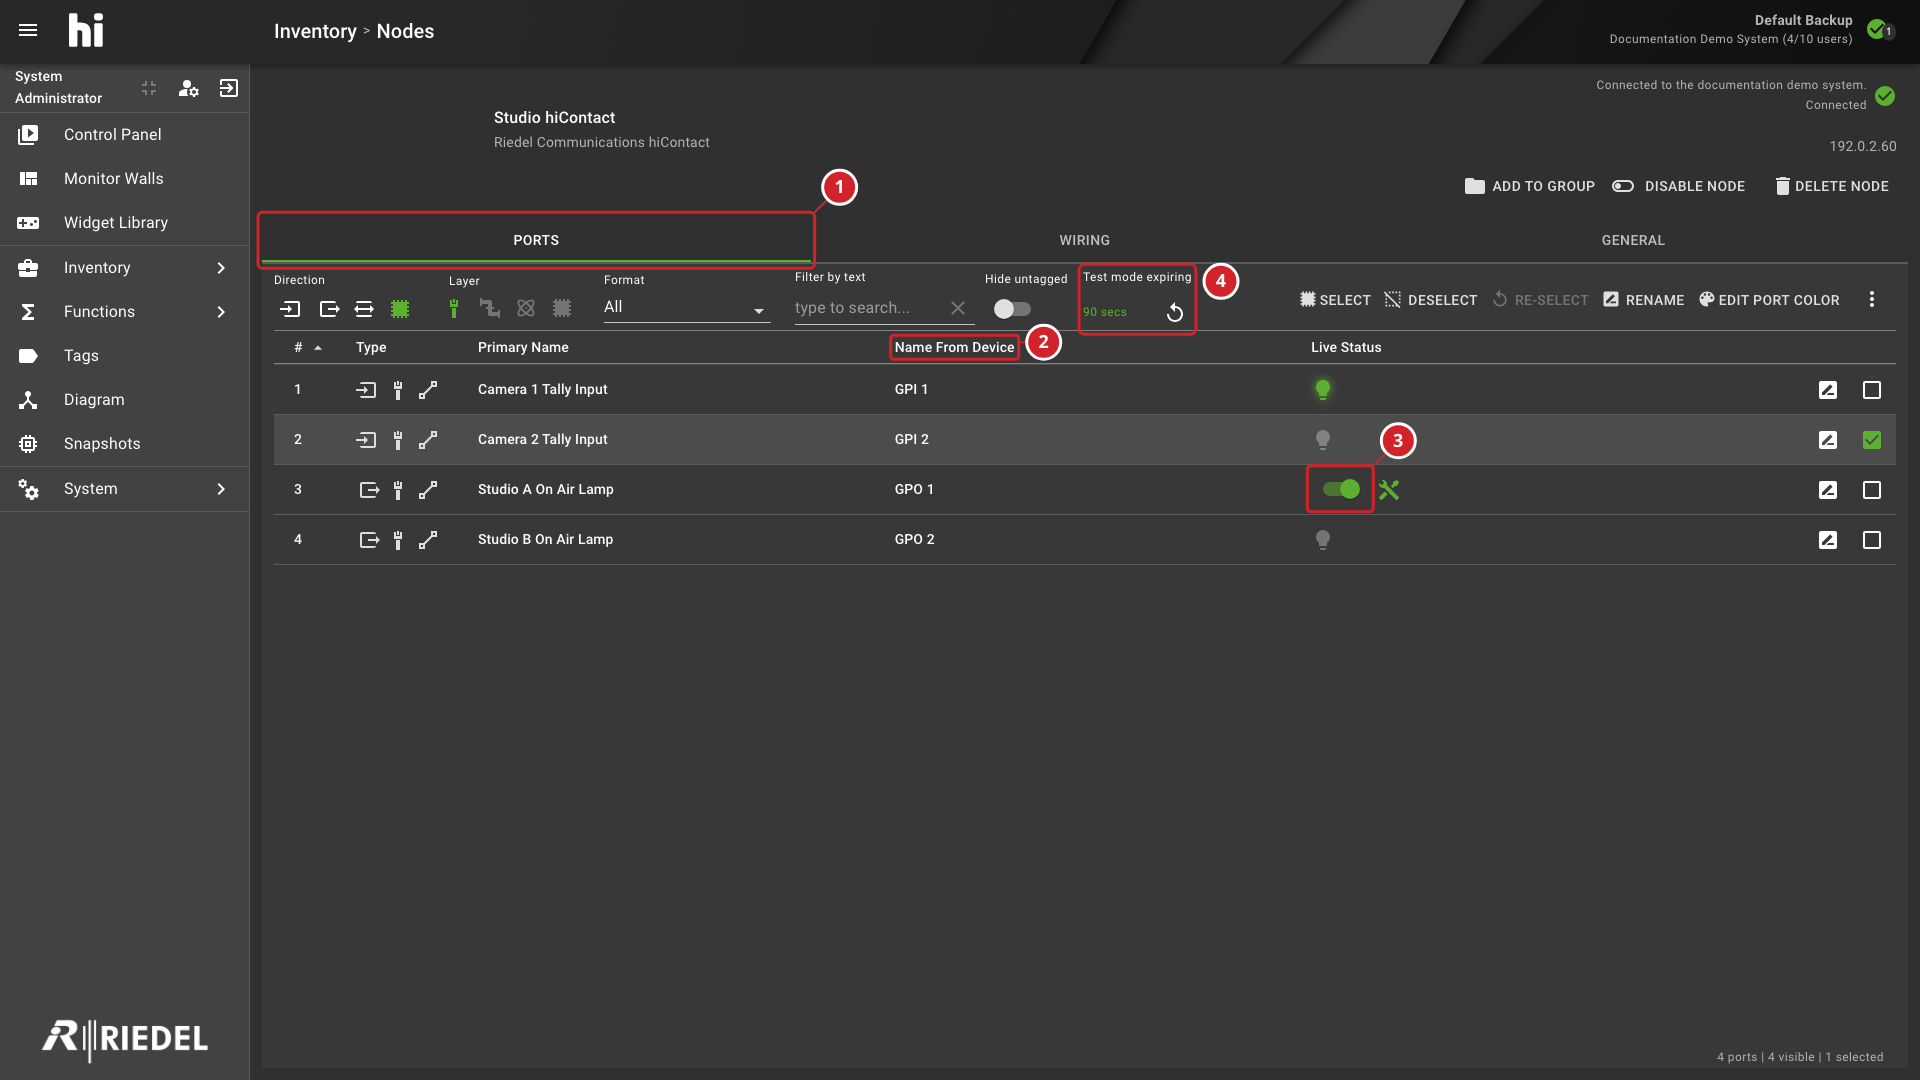This screenshot has height=1080, width=1920.
Task: Click RENAME button
Action: pos(1643,300)
